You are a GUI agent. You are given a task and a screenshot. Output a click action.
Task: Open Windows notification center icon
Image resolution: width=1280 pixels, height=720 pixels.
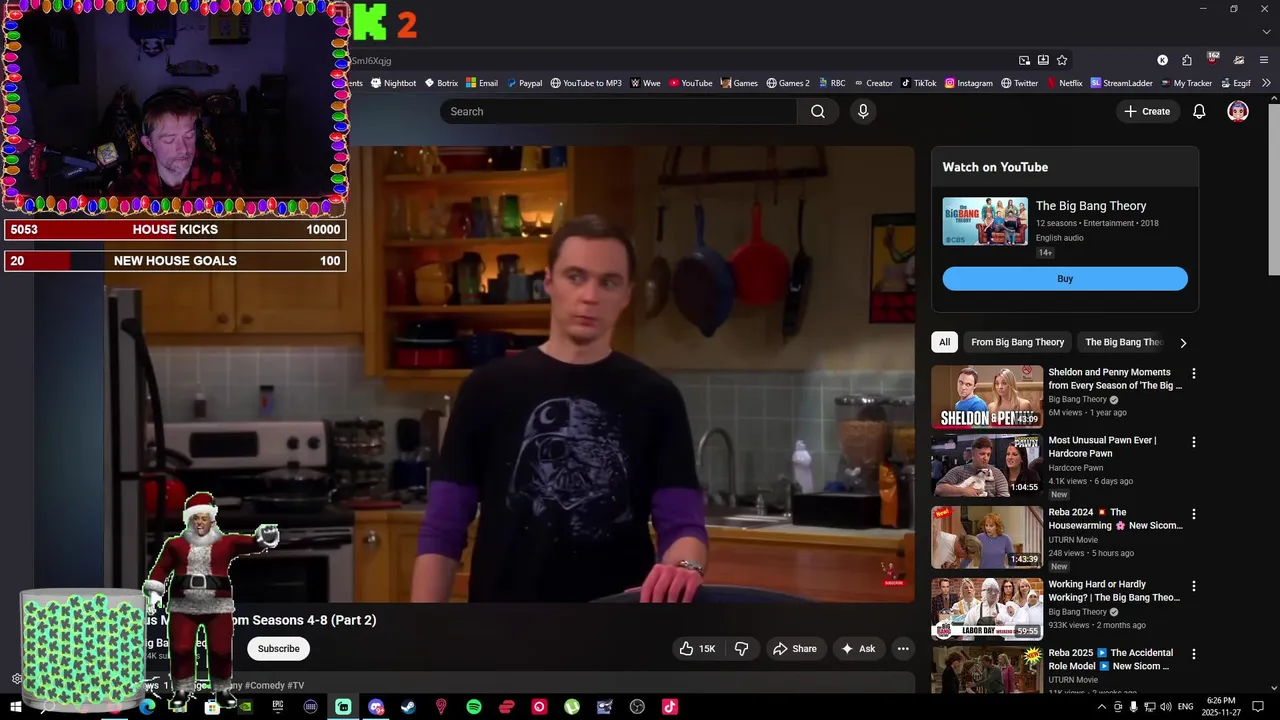(1258, 707)
